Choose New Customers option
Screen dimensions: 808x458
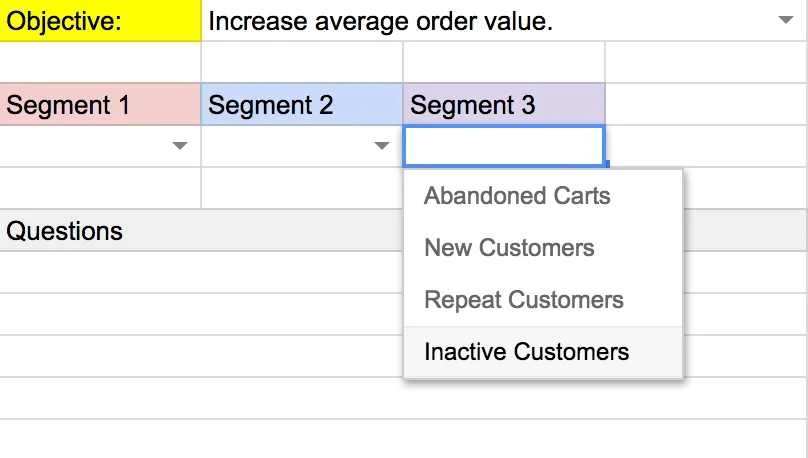[509, 248]
